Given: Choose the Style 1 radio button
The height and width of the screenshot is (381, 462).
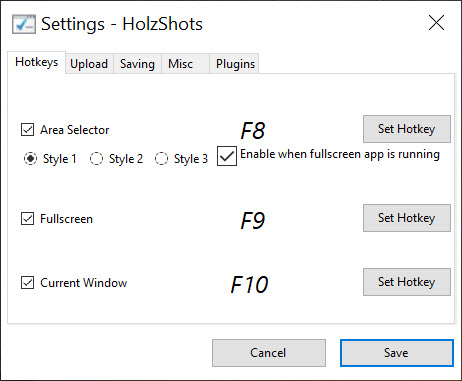Looking at the screenshot, I should [30, 159].
